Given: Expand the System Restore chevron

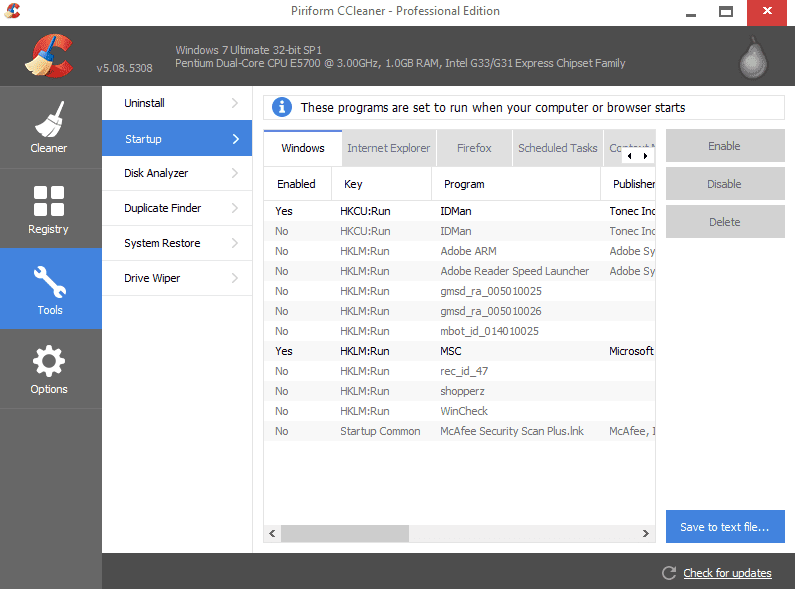Looking at the screenshot, I should pyautogui.click(x=235, y=243).
